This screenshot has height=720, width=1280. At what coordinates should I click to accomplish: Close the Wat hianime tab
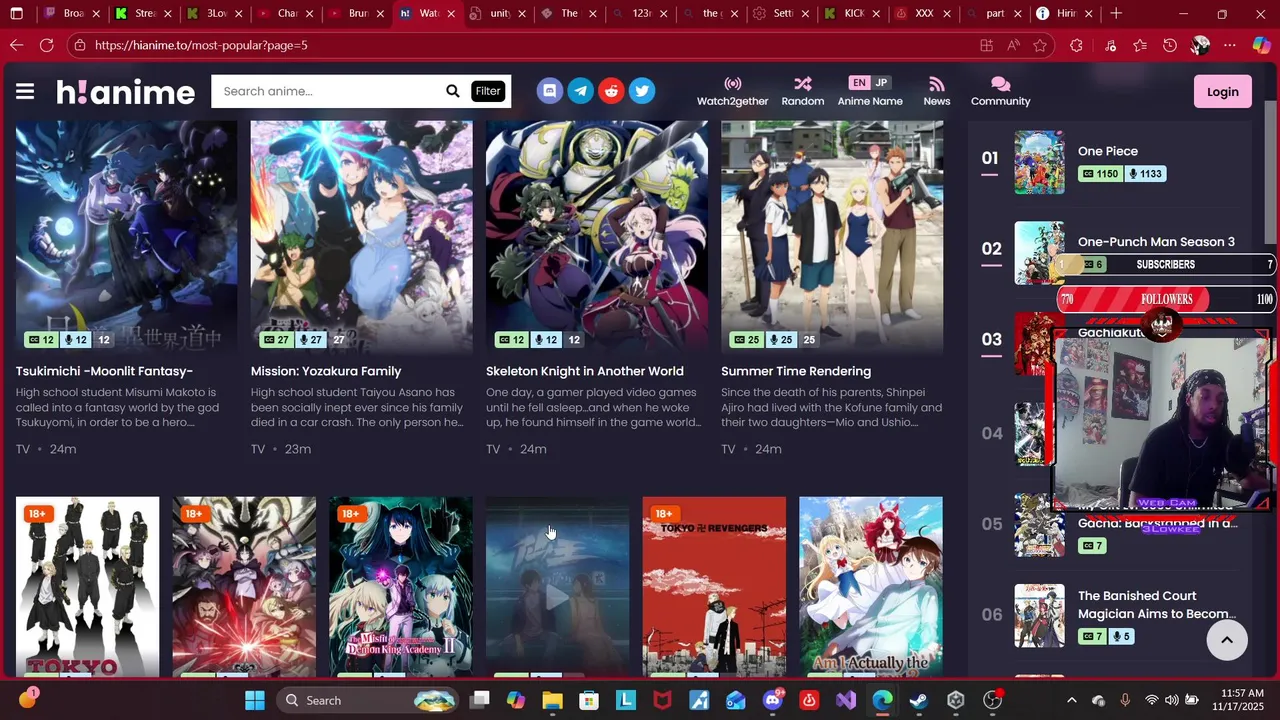click(451, 14)
